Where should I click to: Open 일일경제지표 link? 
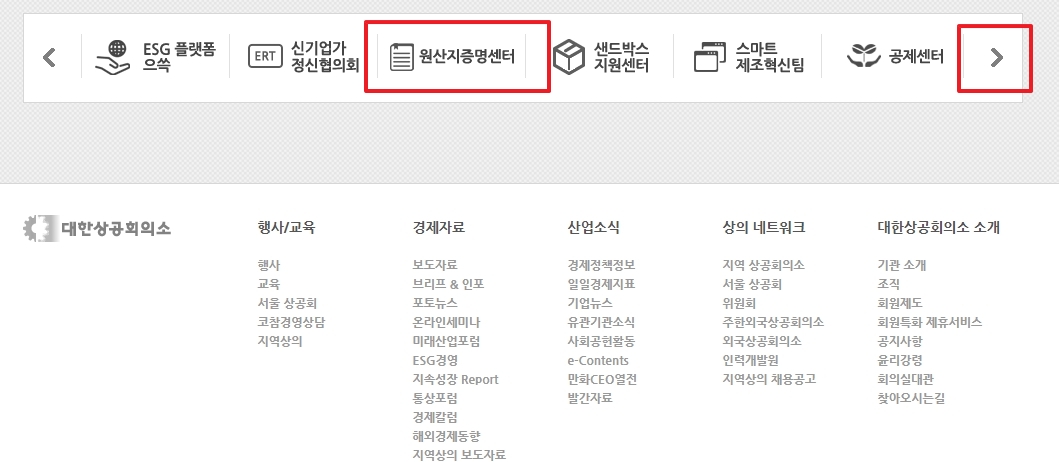[x=601, y=284]
